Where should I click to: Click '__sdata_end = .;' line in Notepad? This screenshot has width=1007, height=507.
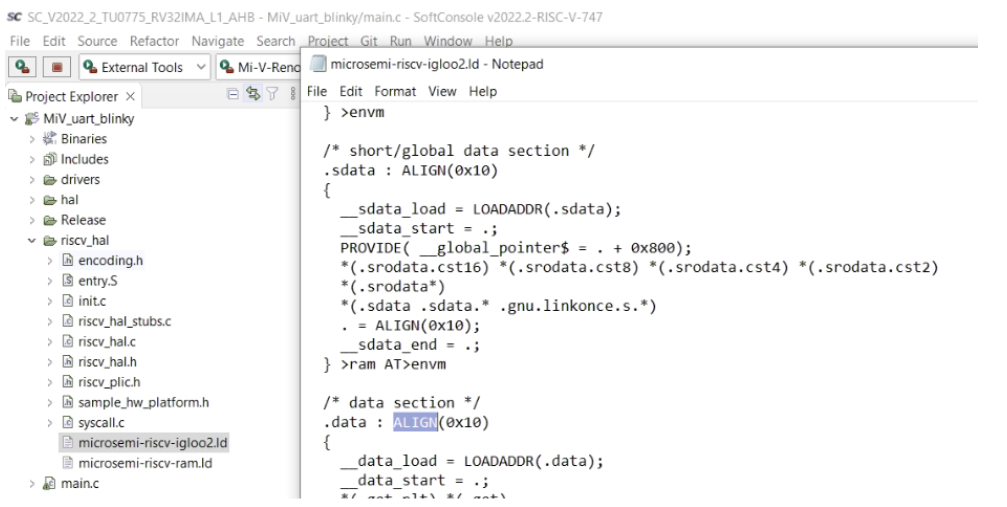tap(410, 345)
